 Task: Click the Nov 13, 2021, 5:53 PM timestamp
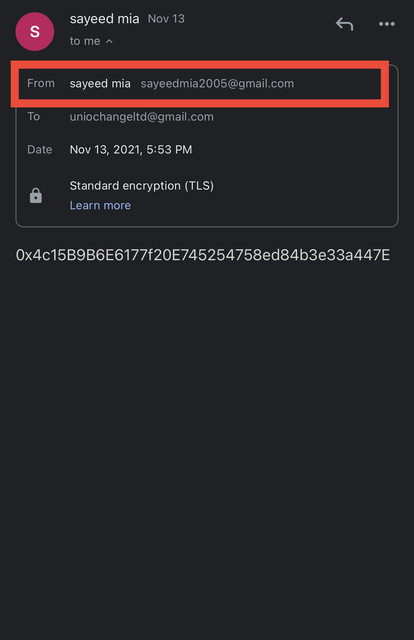(131, 149)
